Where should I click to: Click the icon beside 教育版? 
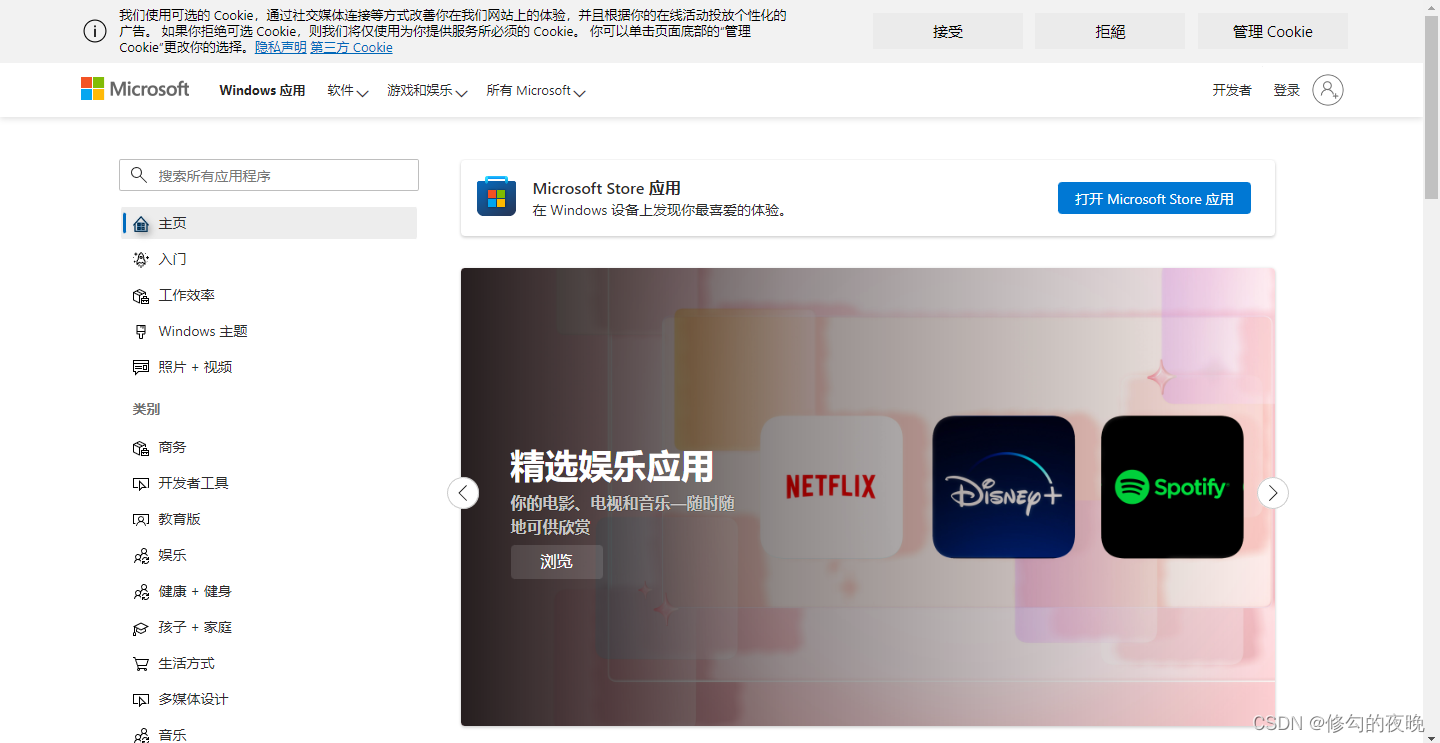tap(141, 519)
